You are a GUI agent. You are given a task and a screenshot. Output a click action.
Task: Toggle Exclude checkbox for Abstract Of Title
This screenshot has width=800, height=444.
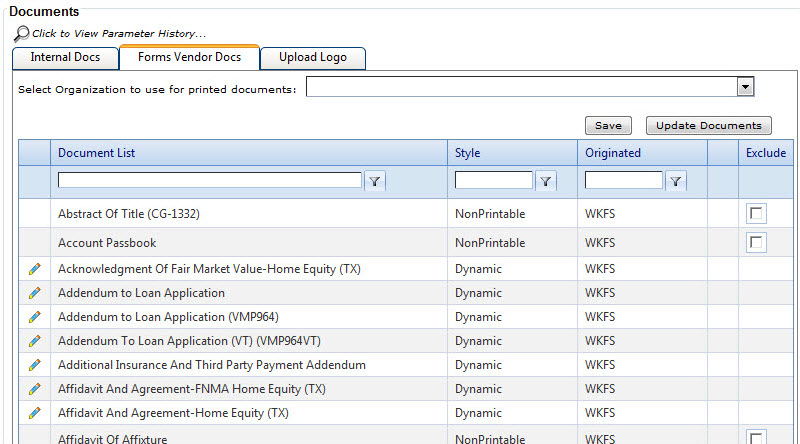click(756, 213)
